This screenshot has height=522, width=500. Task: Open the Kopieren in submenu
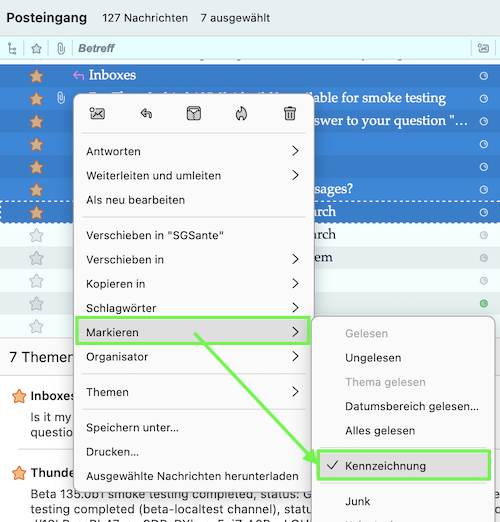pyautogui.click(x=193, y=284)
